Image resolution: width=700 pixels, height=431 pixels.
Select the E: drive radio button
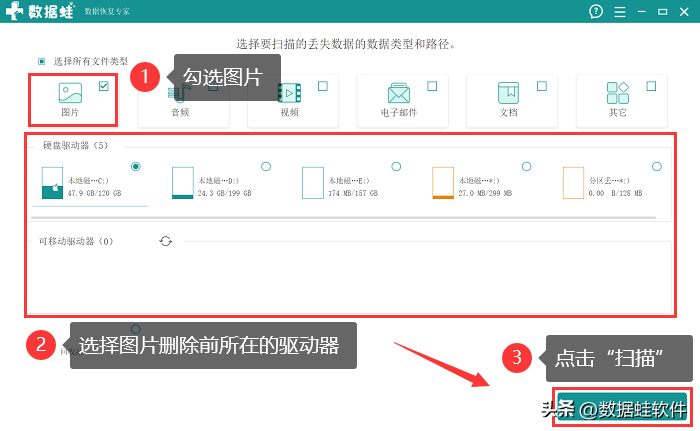click(x=396, y=167)
